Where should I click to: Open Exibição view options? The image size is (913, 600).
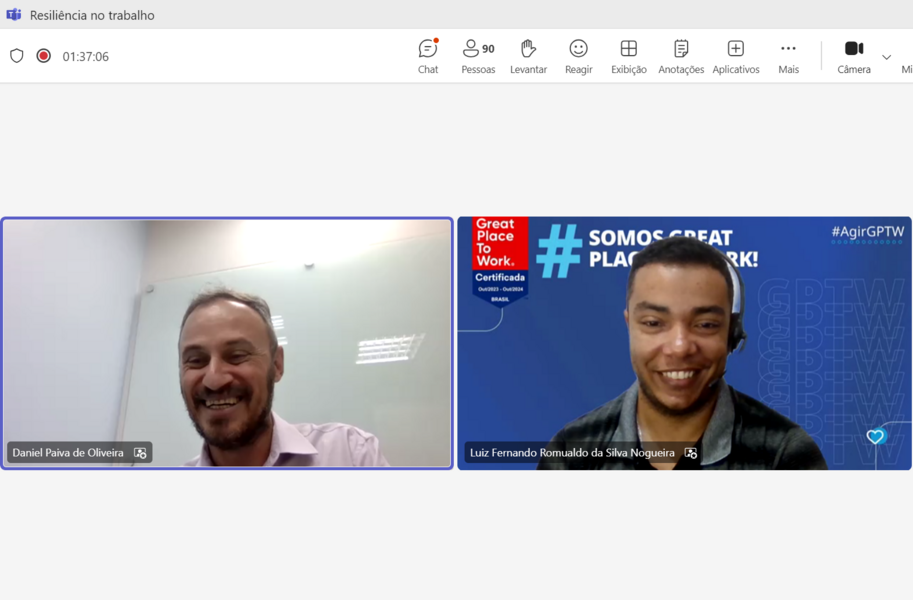point(628,56)
